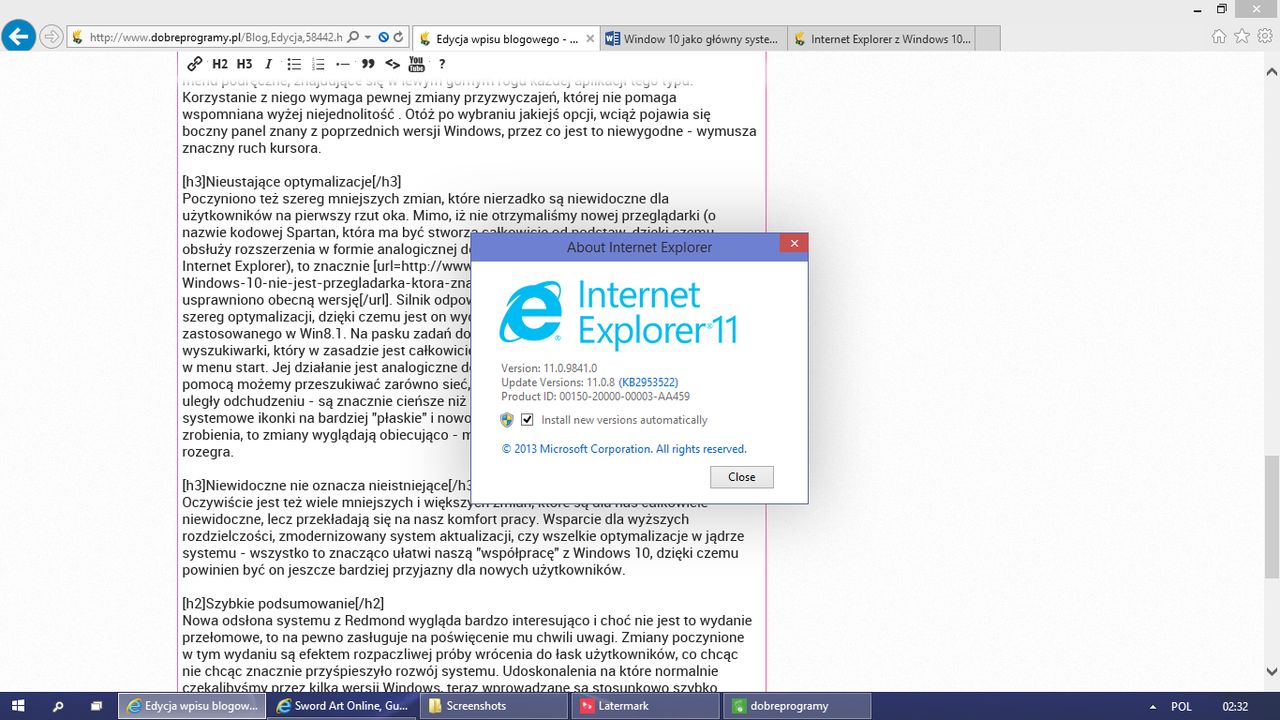Close About Internet Explorer with red X
Screen dimensions: 1280x720
[x=794, y=244]
